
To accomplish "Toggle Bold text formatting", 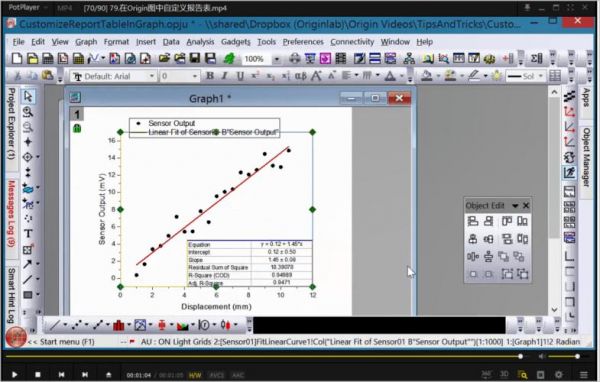I will (210, 76).
